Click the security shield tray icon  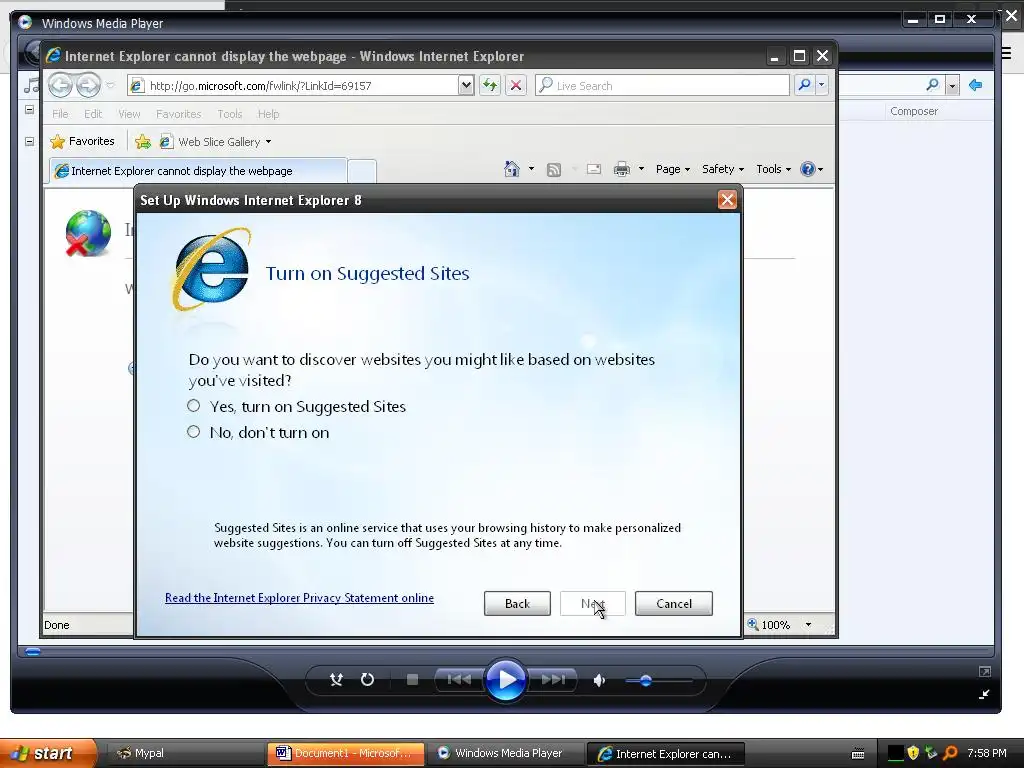tap(913, 753)
